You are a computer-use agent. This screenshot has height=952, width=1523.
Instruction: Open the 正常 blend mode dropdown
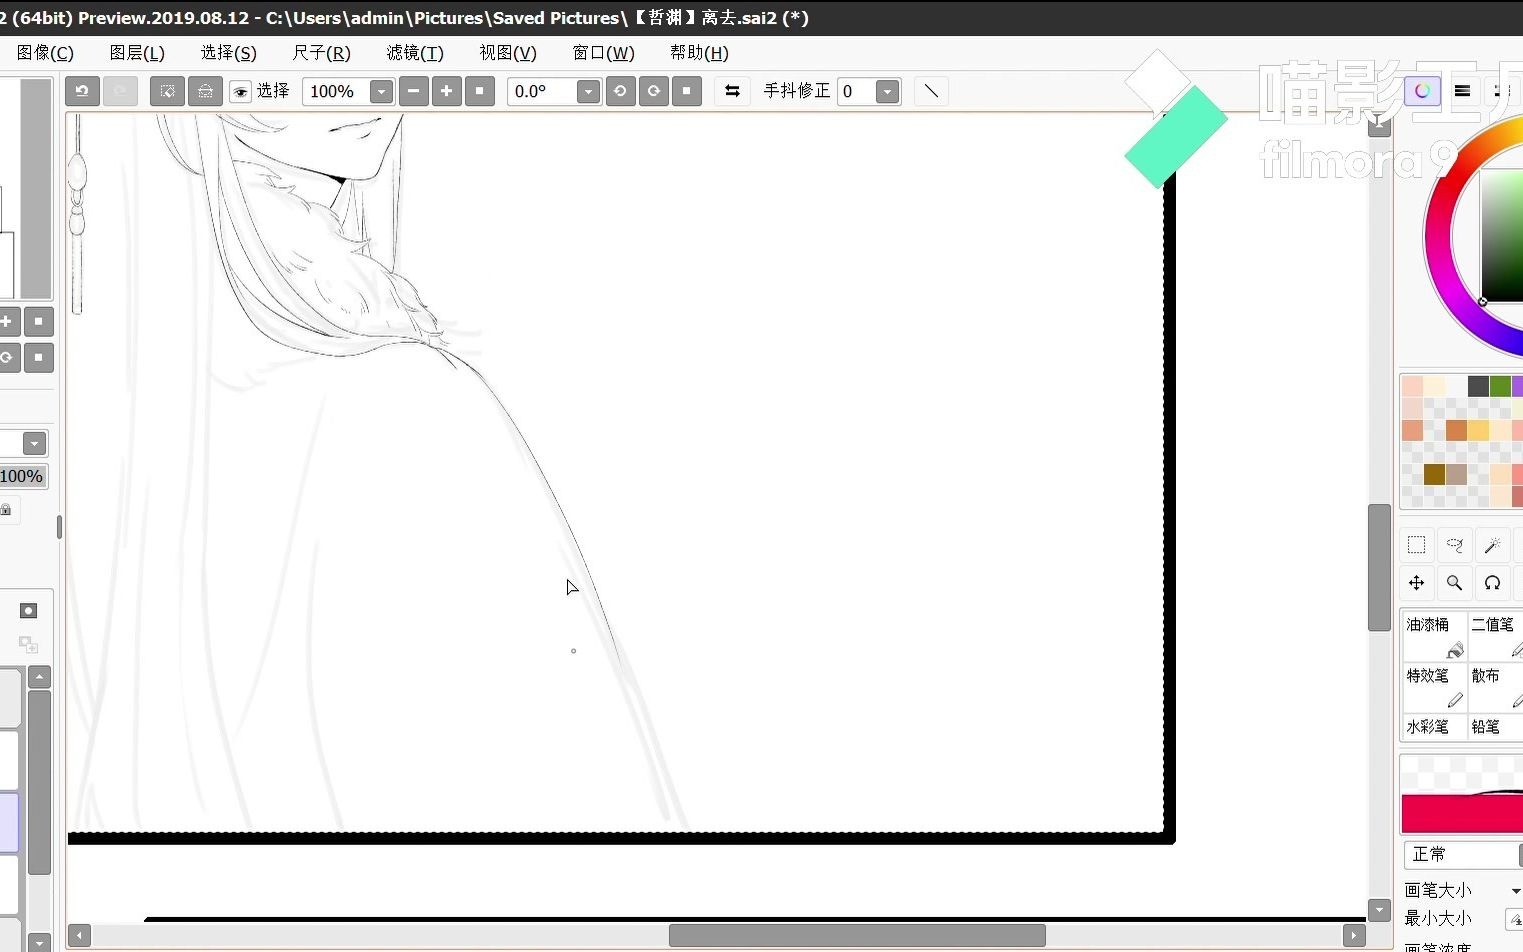click(x=1463, y=855)
